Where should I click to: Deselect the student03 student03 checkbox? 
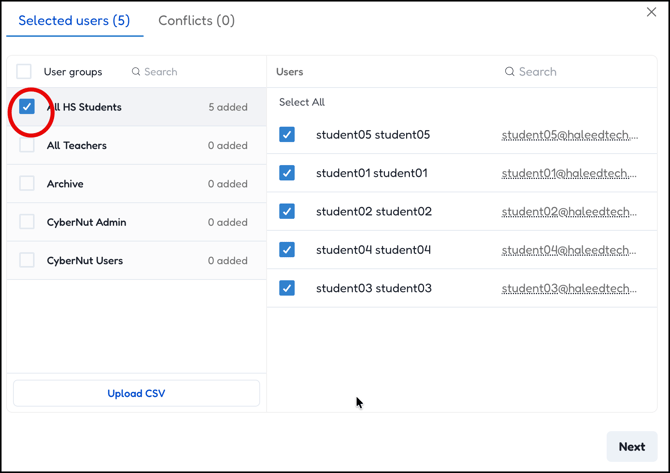[287, 288]
